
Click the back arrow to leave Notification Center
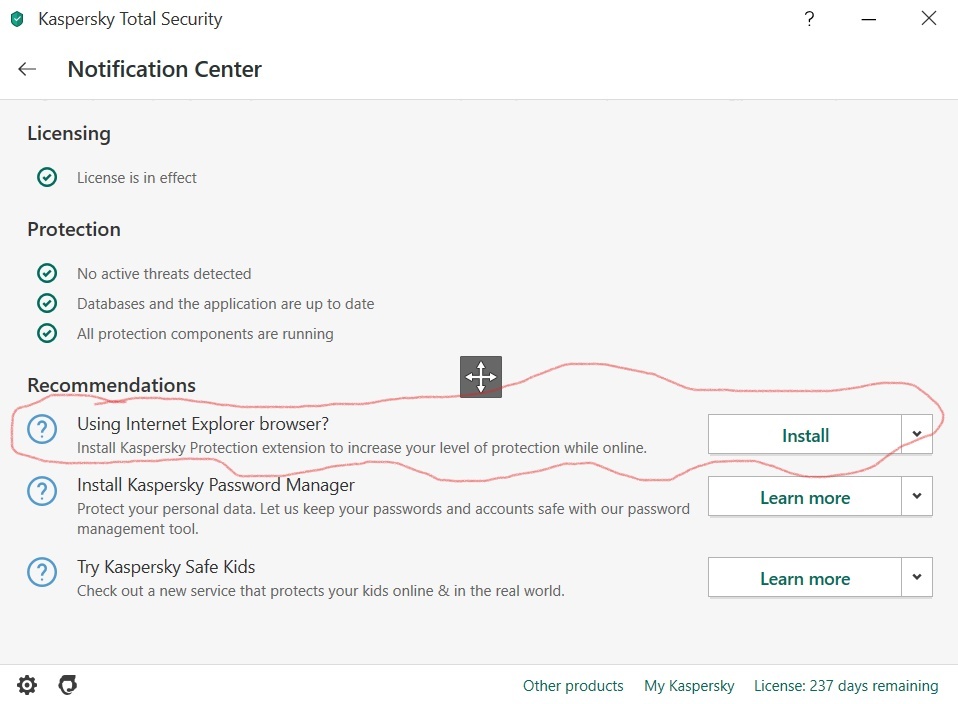27,69
